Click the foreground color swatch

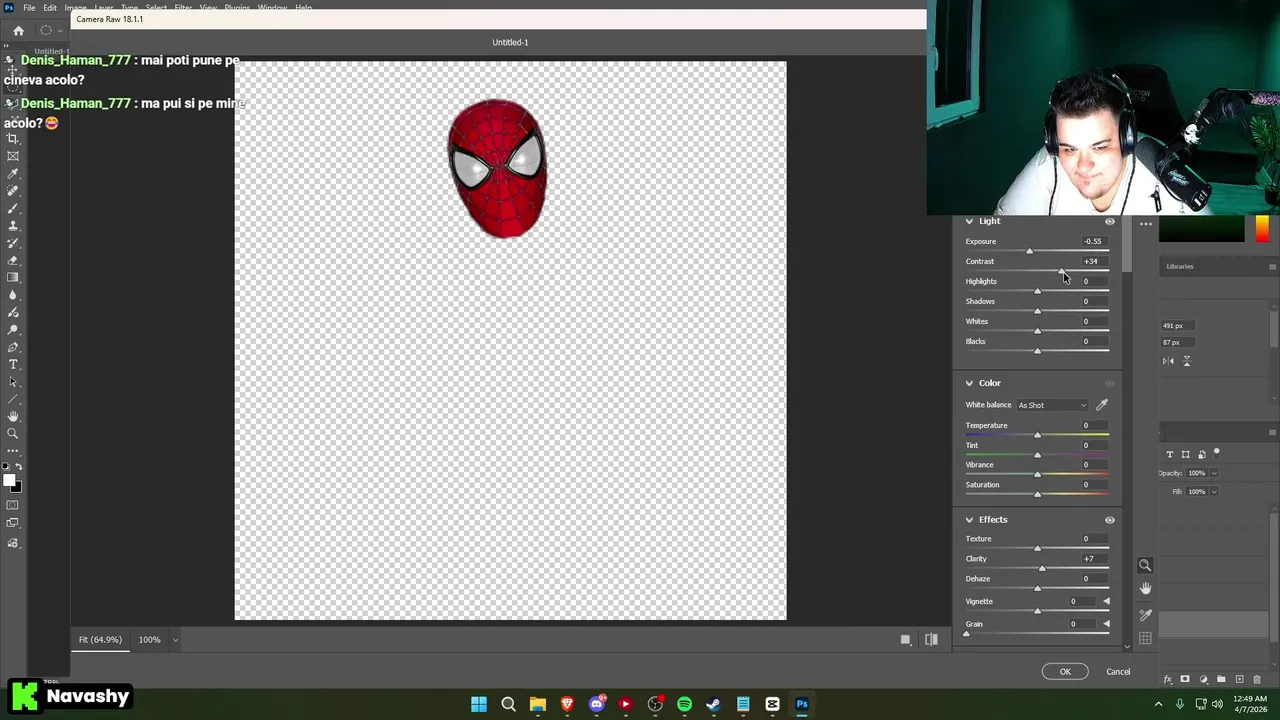[x=9, y=481]
